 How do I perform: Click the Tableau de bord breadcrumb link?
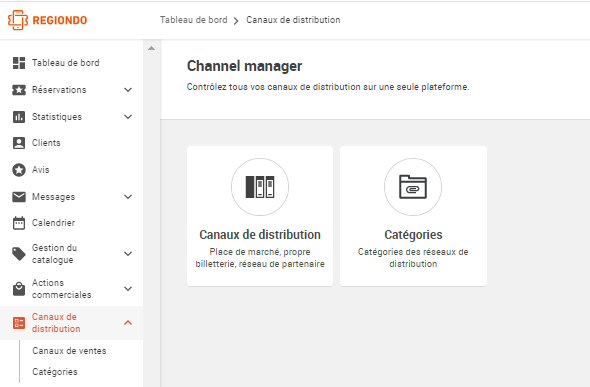[193, 20]
